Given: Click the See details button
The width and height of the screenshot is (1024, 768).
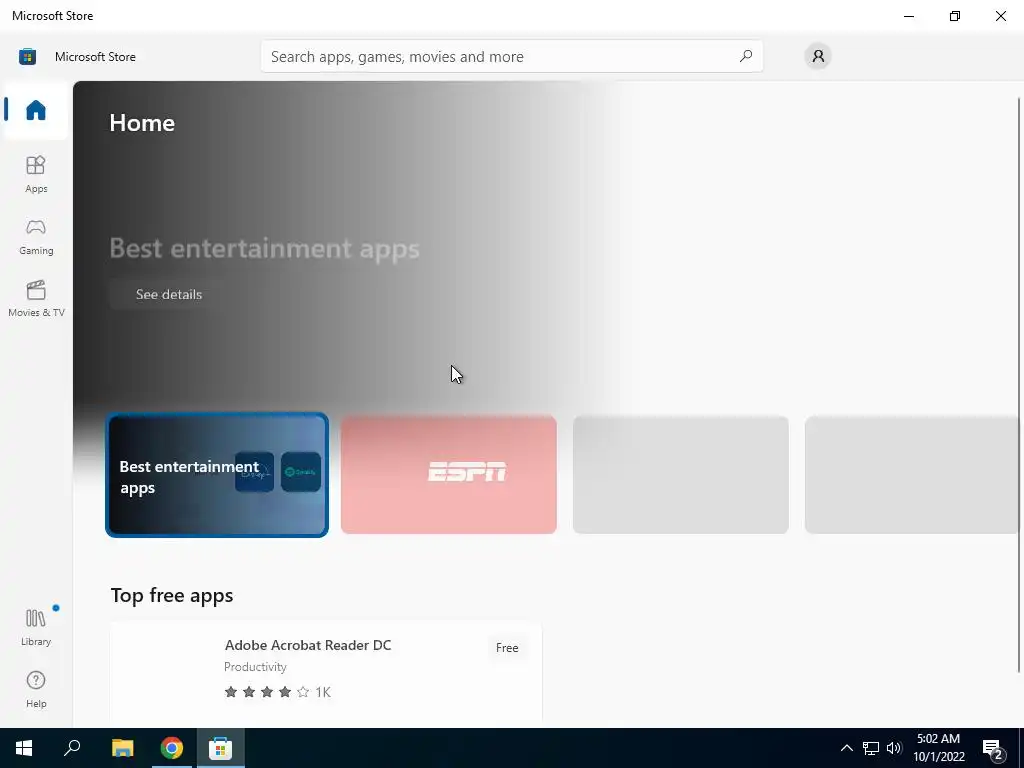Looking at the screenshot, I should (x=168, y=295).
